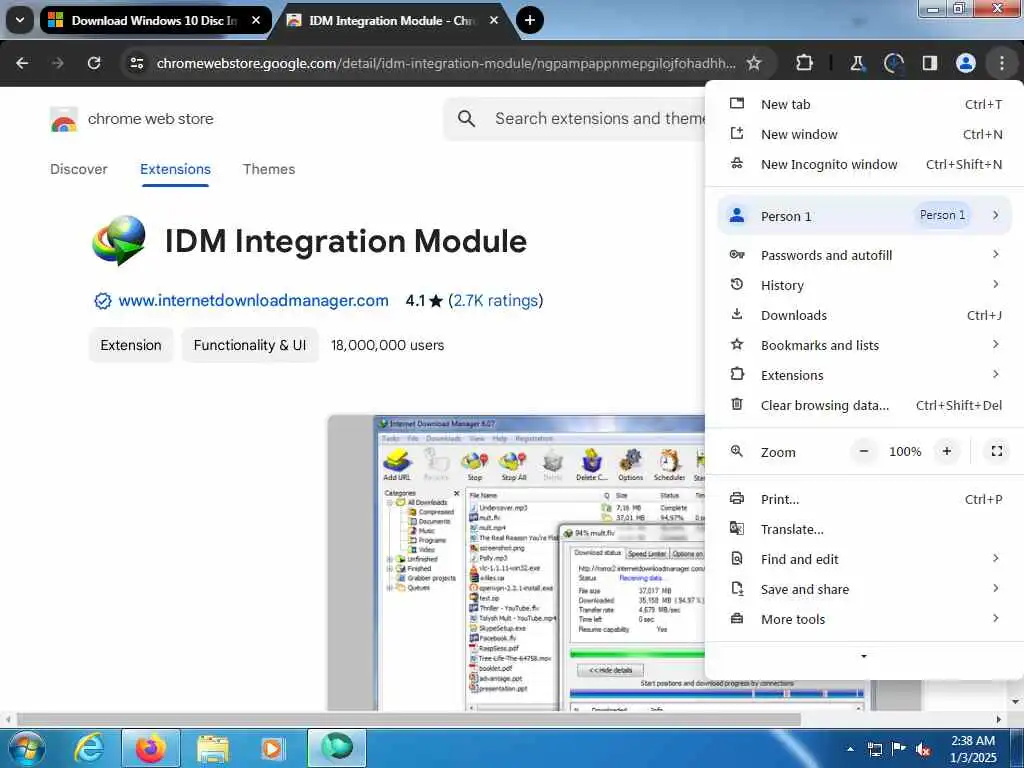Expand Person 1 profile submenu

coord(865,216)
